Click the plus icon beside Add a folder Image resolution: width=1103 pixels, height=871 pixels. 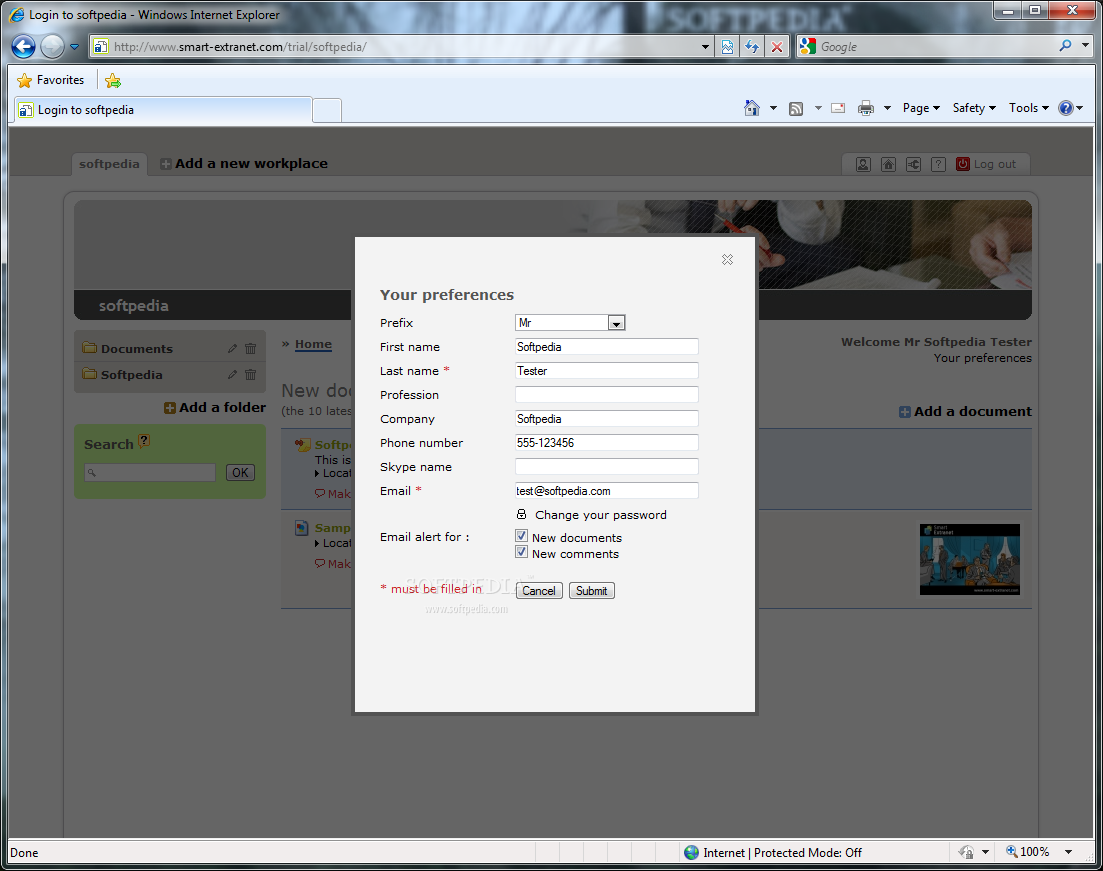pos(170,408)
